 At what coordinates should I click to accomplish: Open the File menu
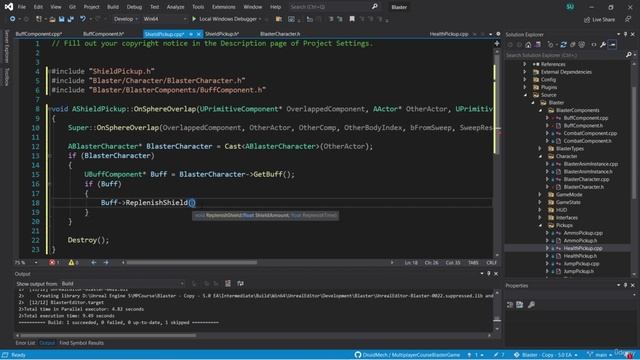(x=22, y=7)
